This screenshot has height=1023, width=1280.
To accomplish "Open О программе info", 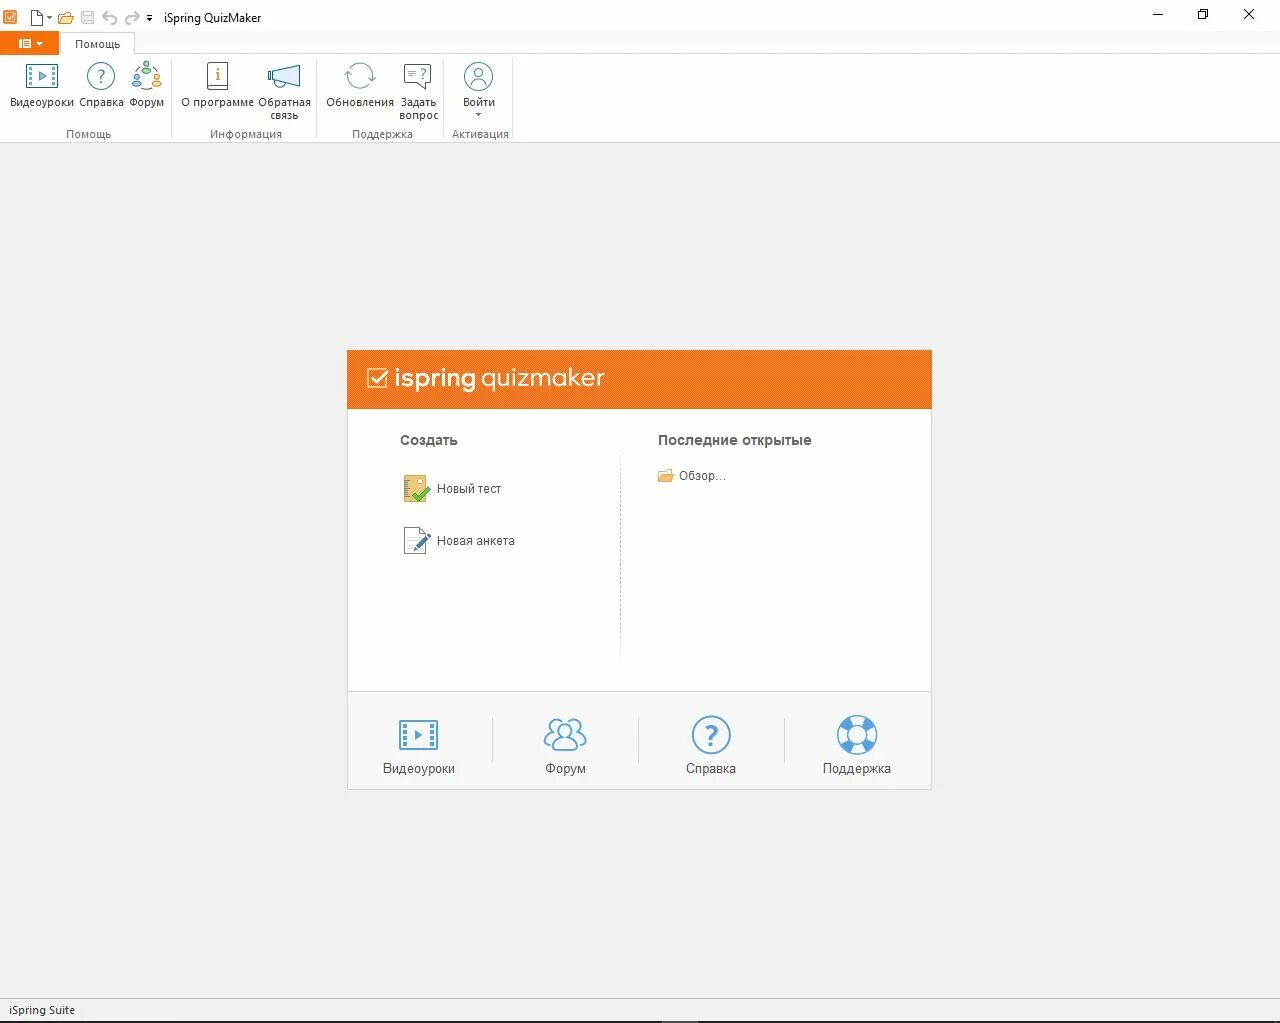I will pos(217,86).
